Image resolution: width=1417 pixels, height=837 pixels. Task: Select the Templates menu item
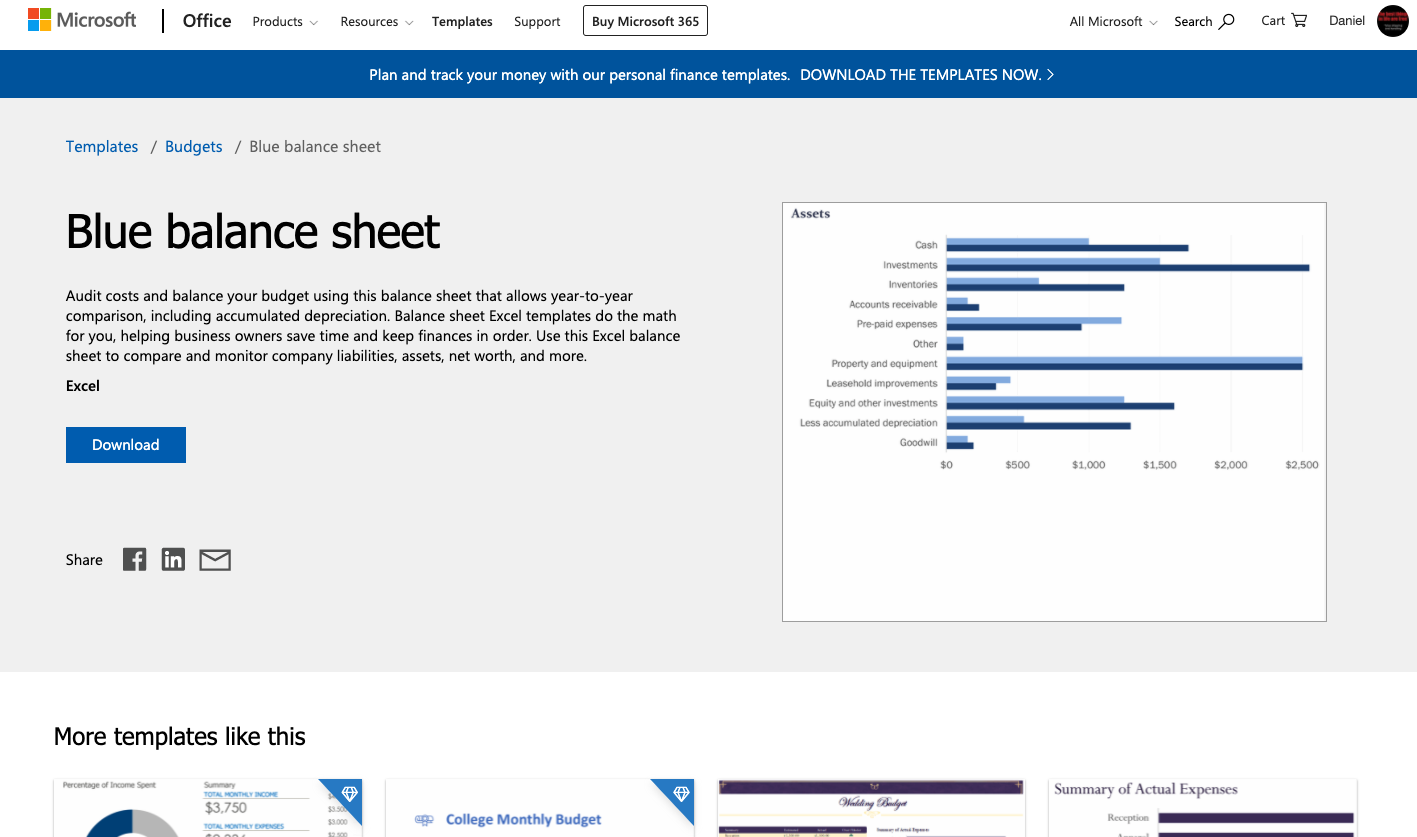tap(462, 21)
